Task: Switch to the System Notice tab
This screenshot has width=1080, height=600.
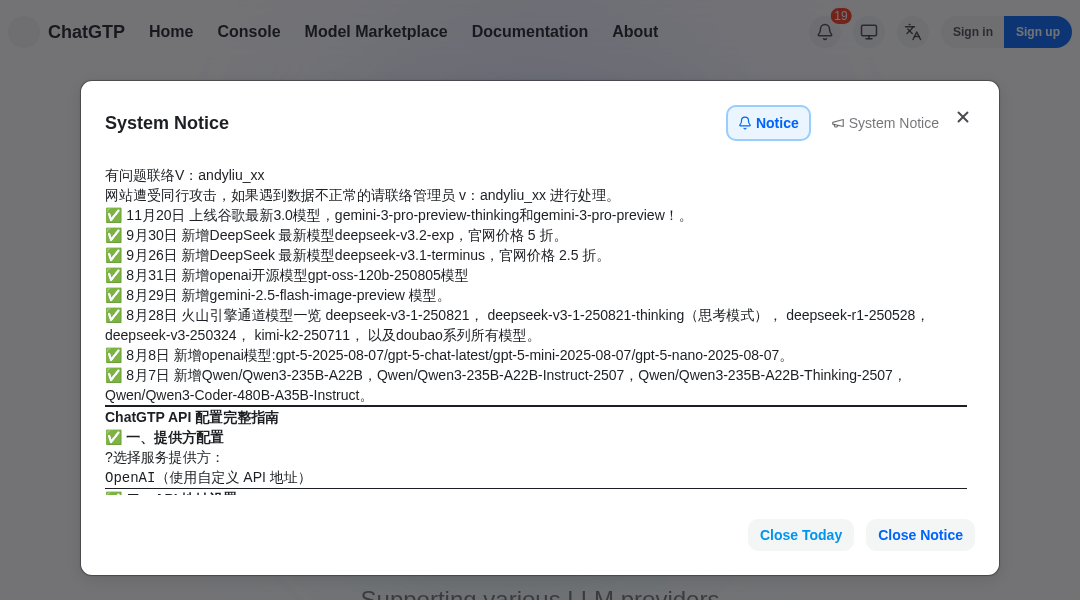Action: coord(885,123)
